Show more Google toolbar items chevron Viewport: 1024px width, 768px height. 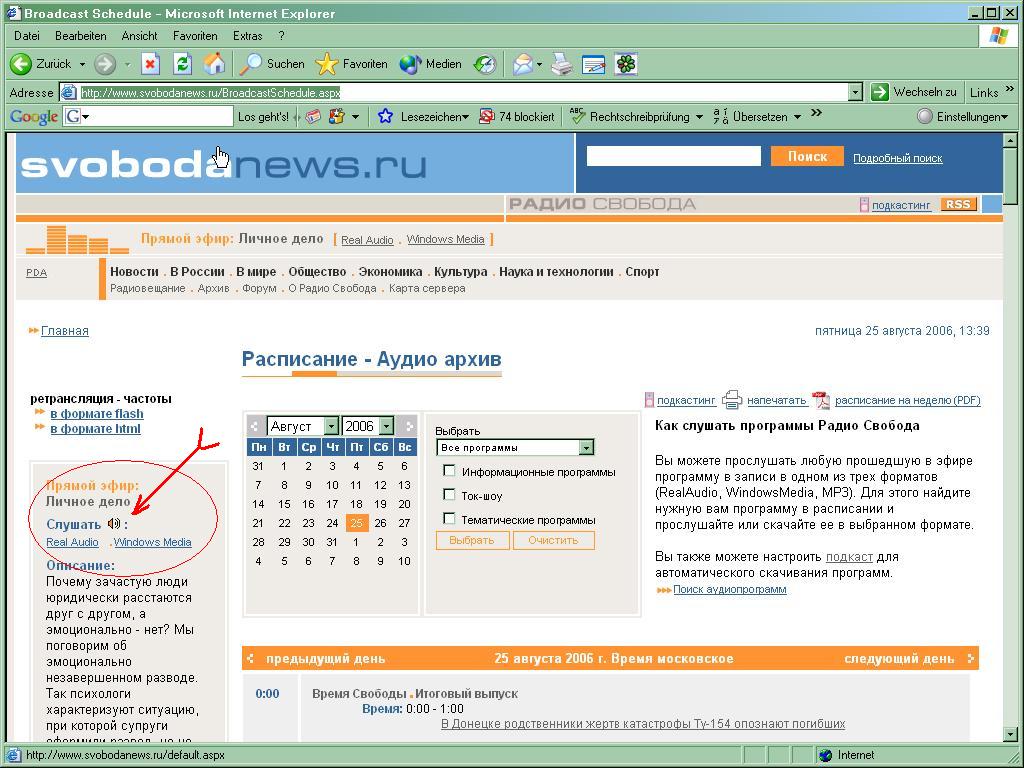(x=816, y=113)
